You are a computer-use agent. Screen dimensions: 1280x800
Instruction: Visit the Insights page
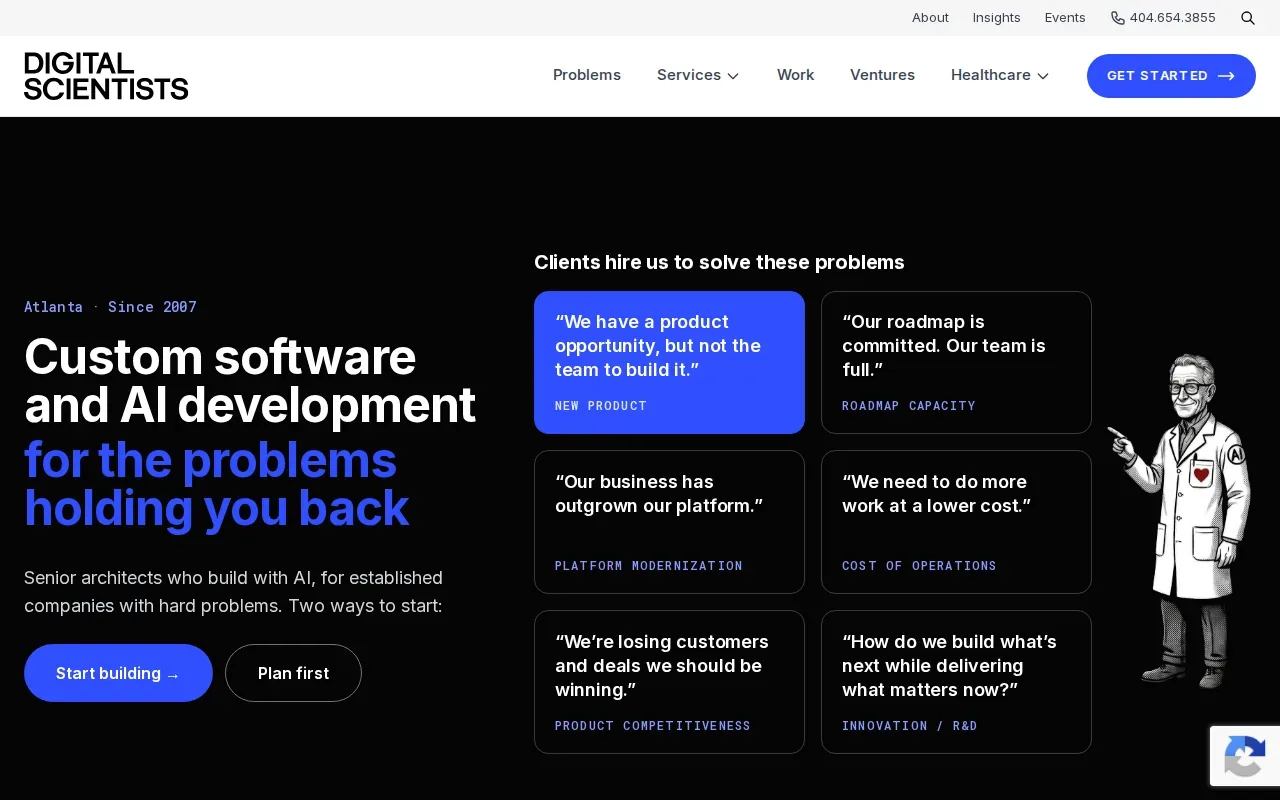[997, 18]
